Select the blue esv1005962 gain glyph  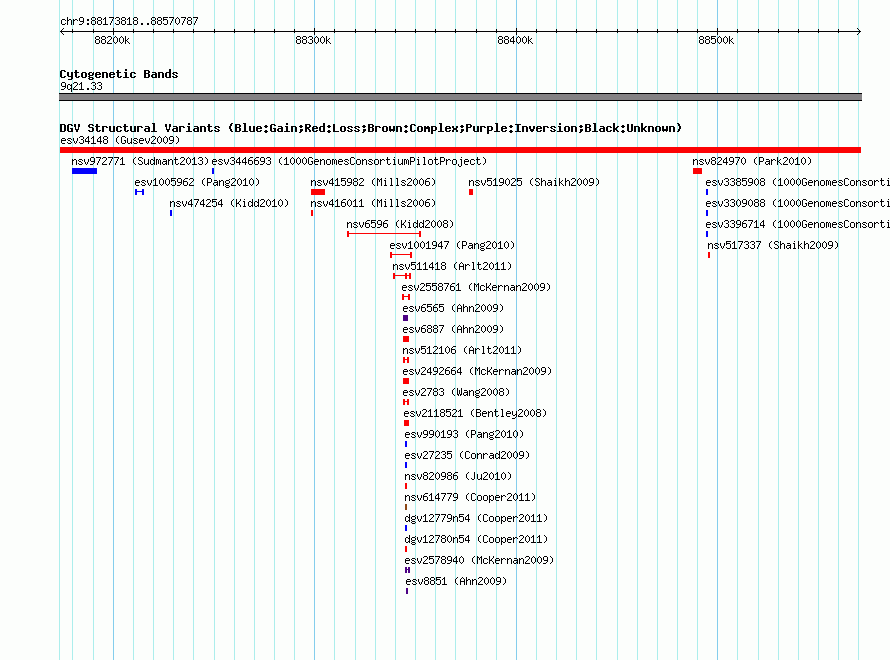[140, 192]
